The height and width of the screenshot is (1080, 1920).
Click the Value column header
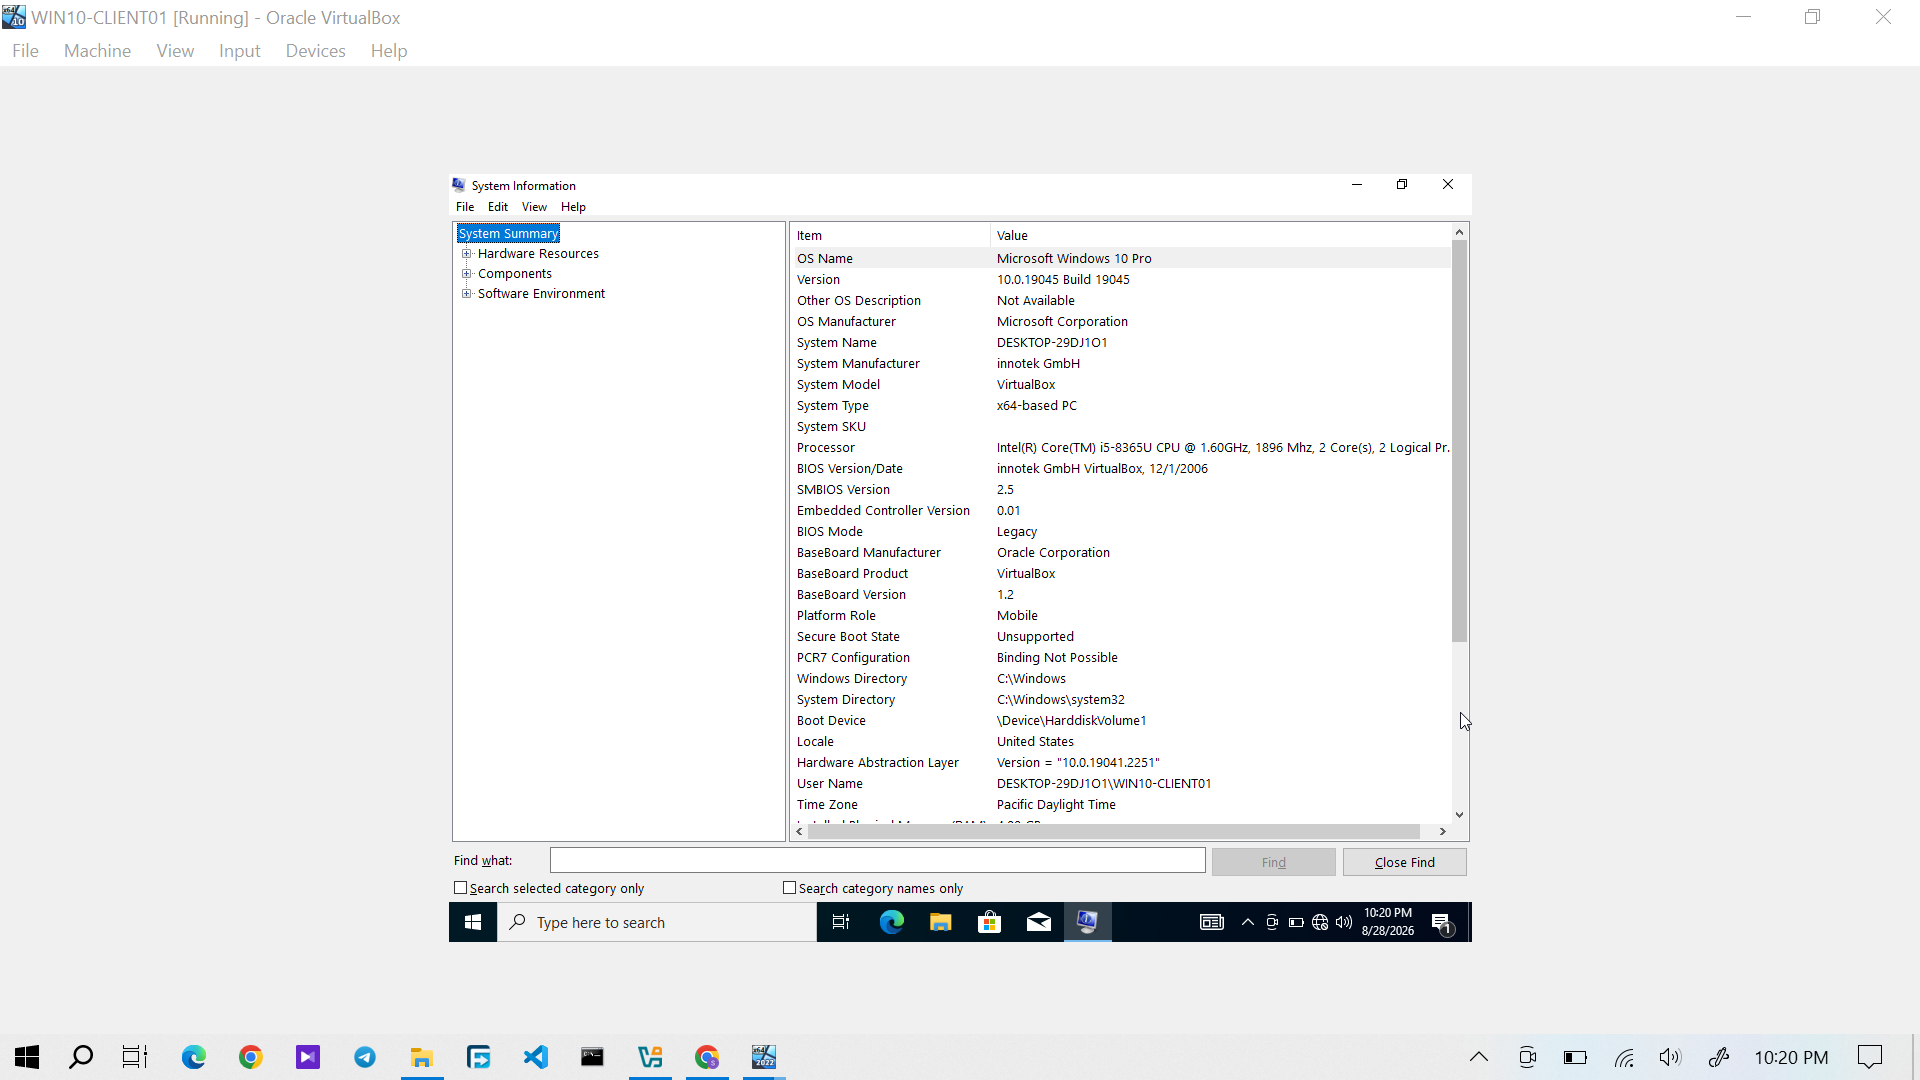tap(1220, 236)
